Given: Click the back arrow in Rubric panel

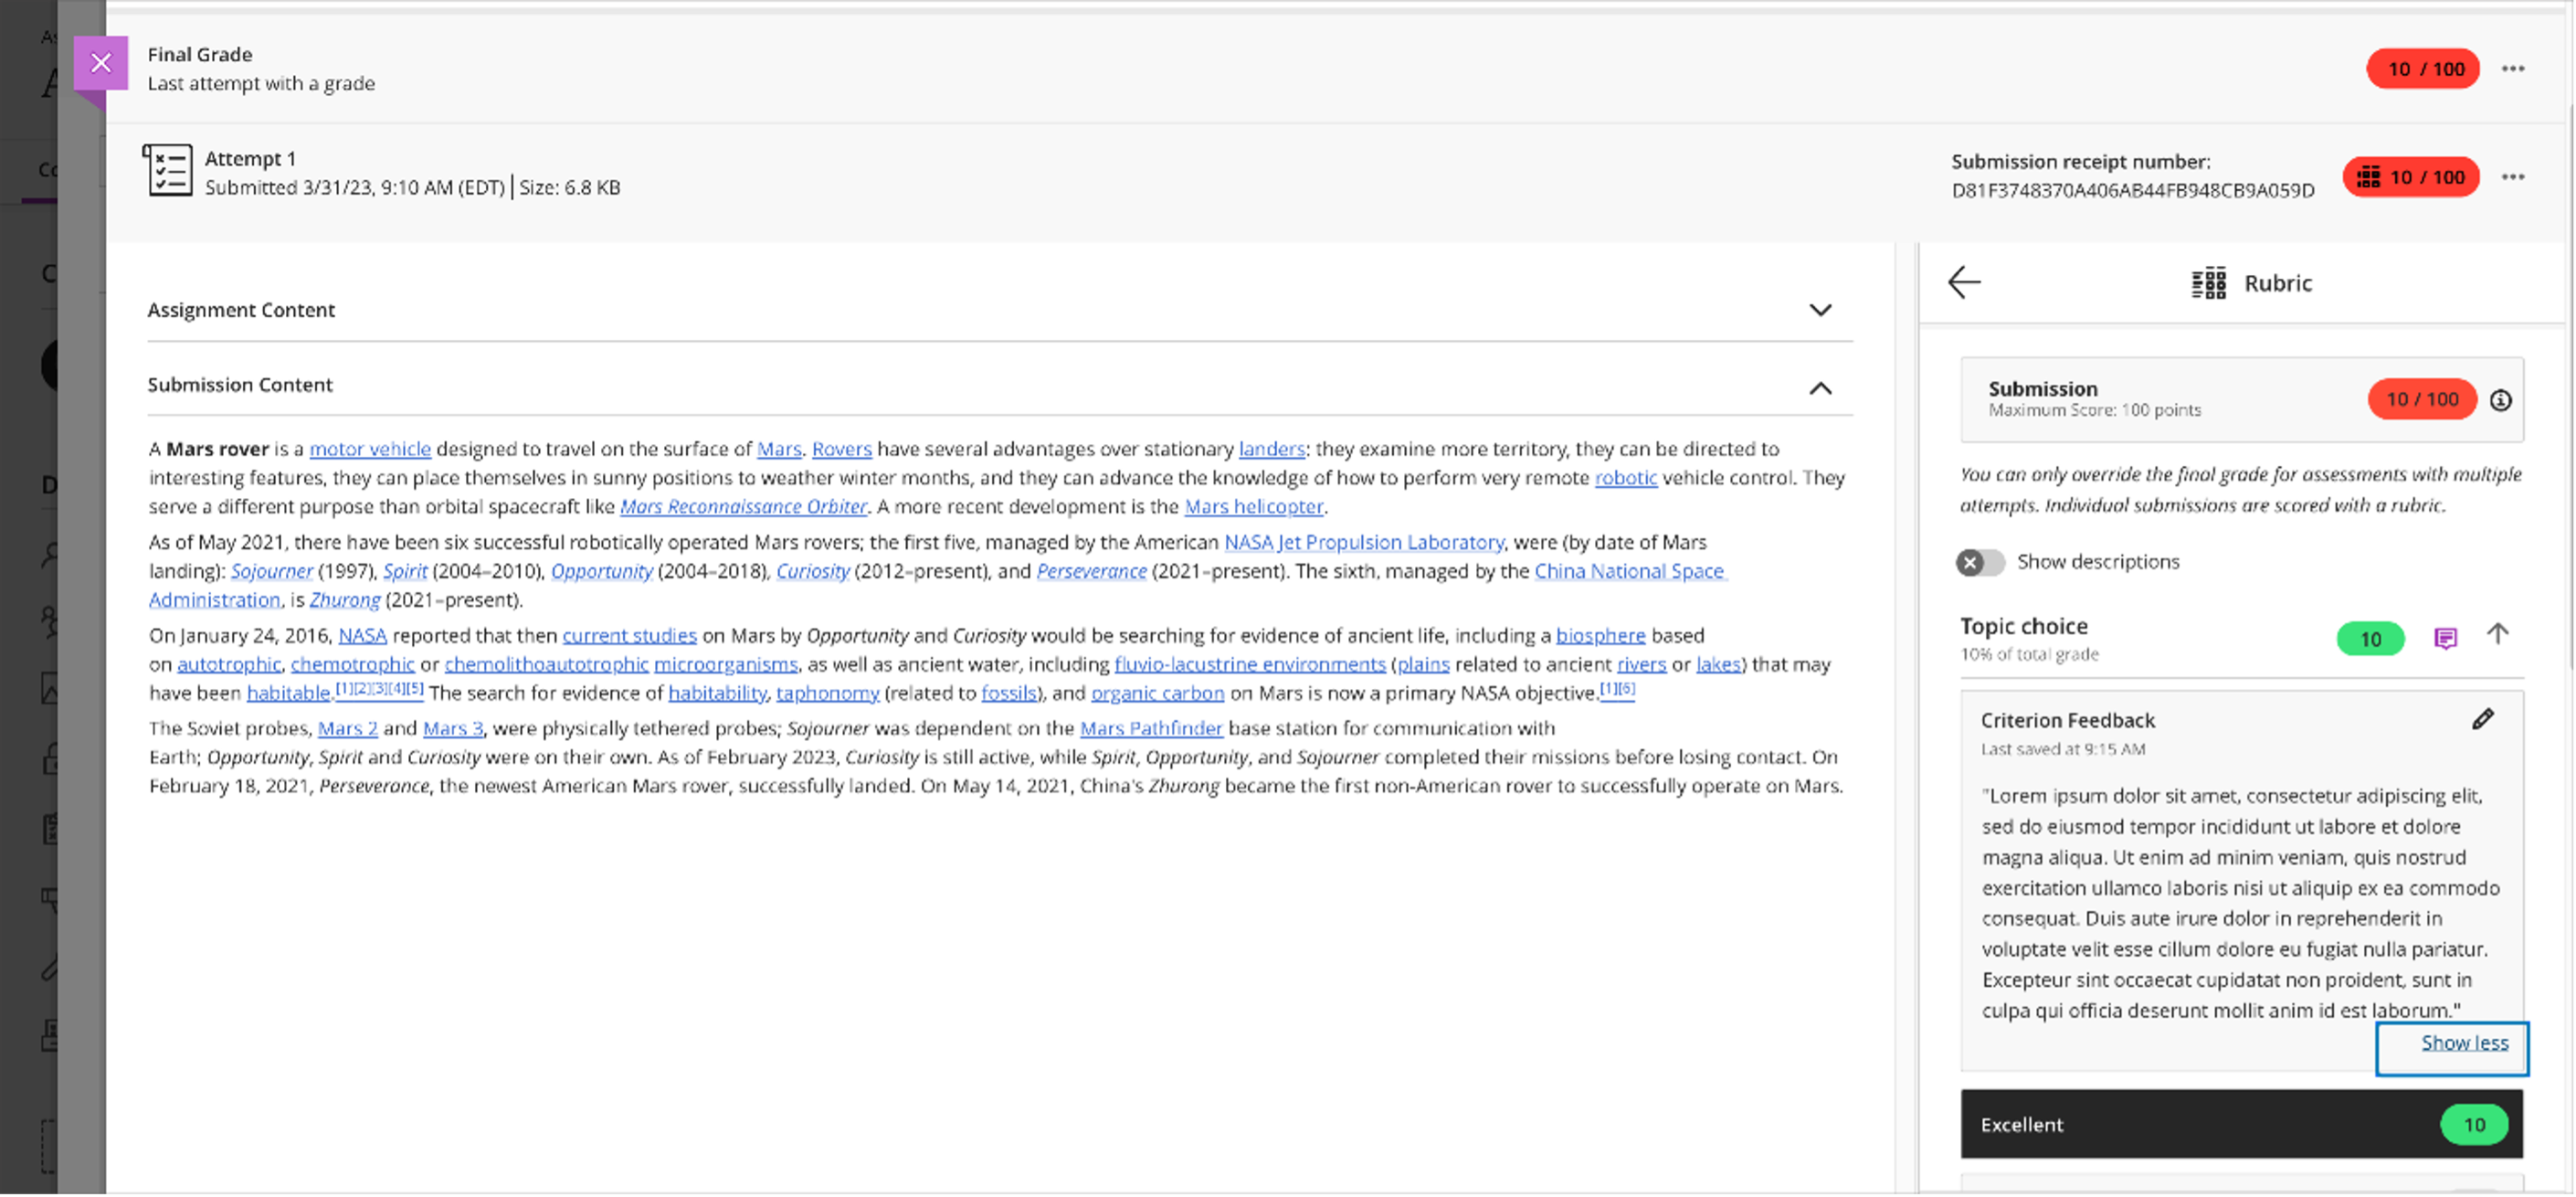Looking at the screenshot, I should [1964, 282].
